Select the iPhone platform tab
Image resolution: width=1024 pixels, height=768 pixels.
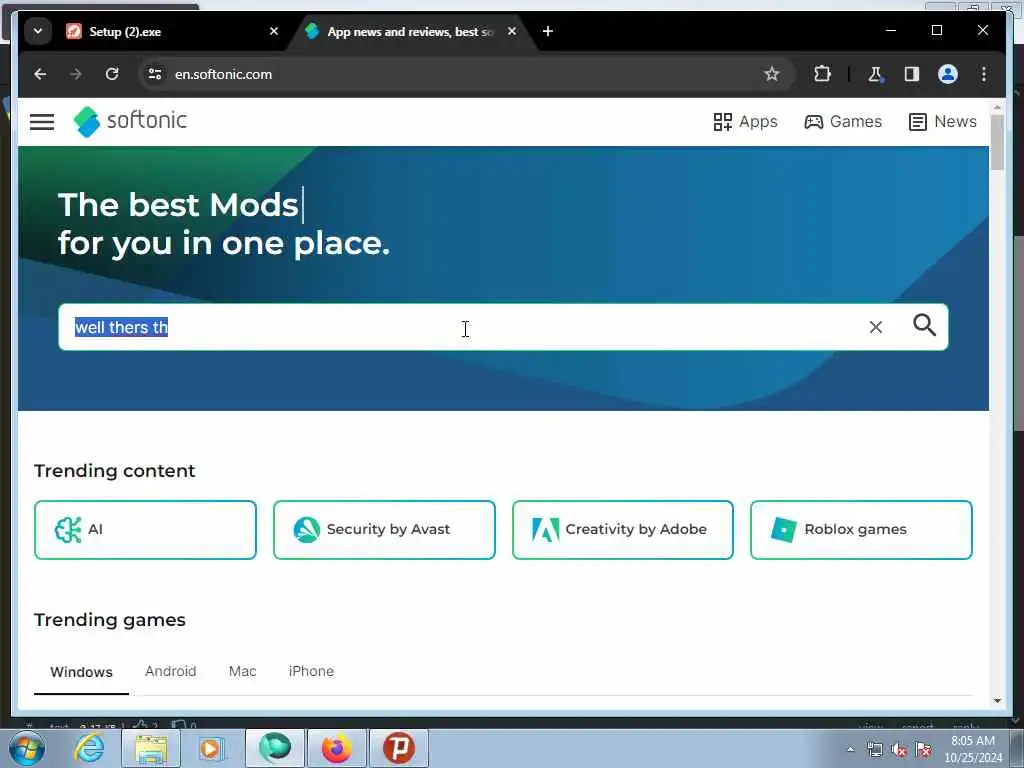pos(311,671)
